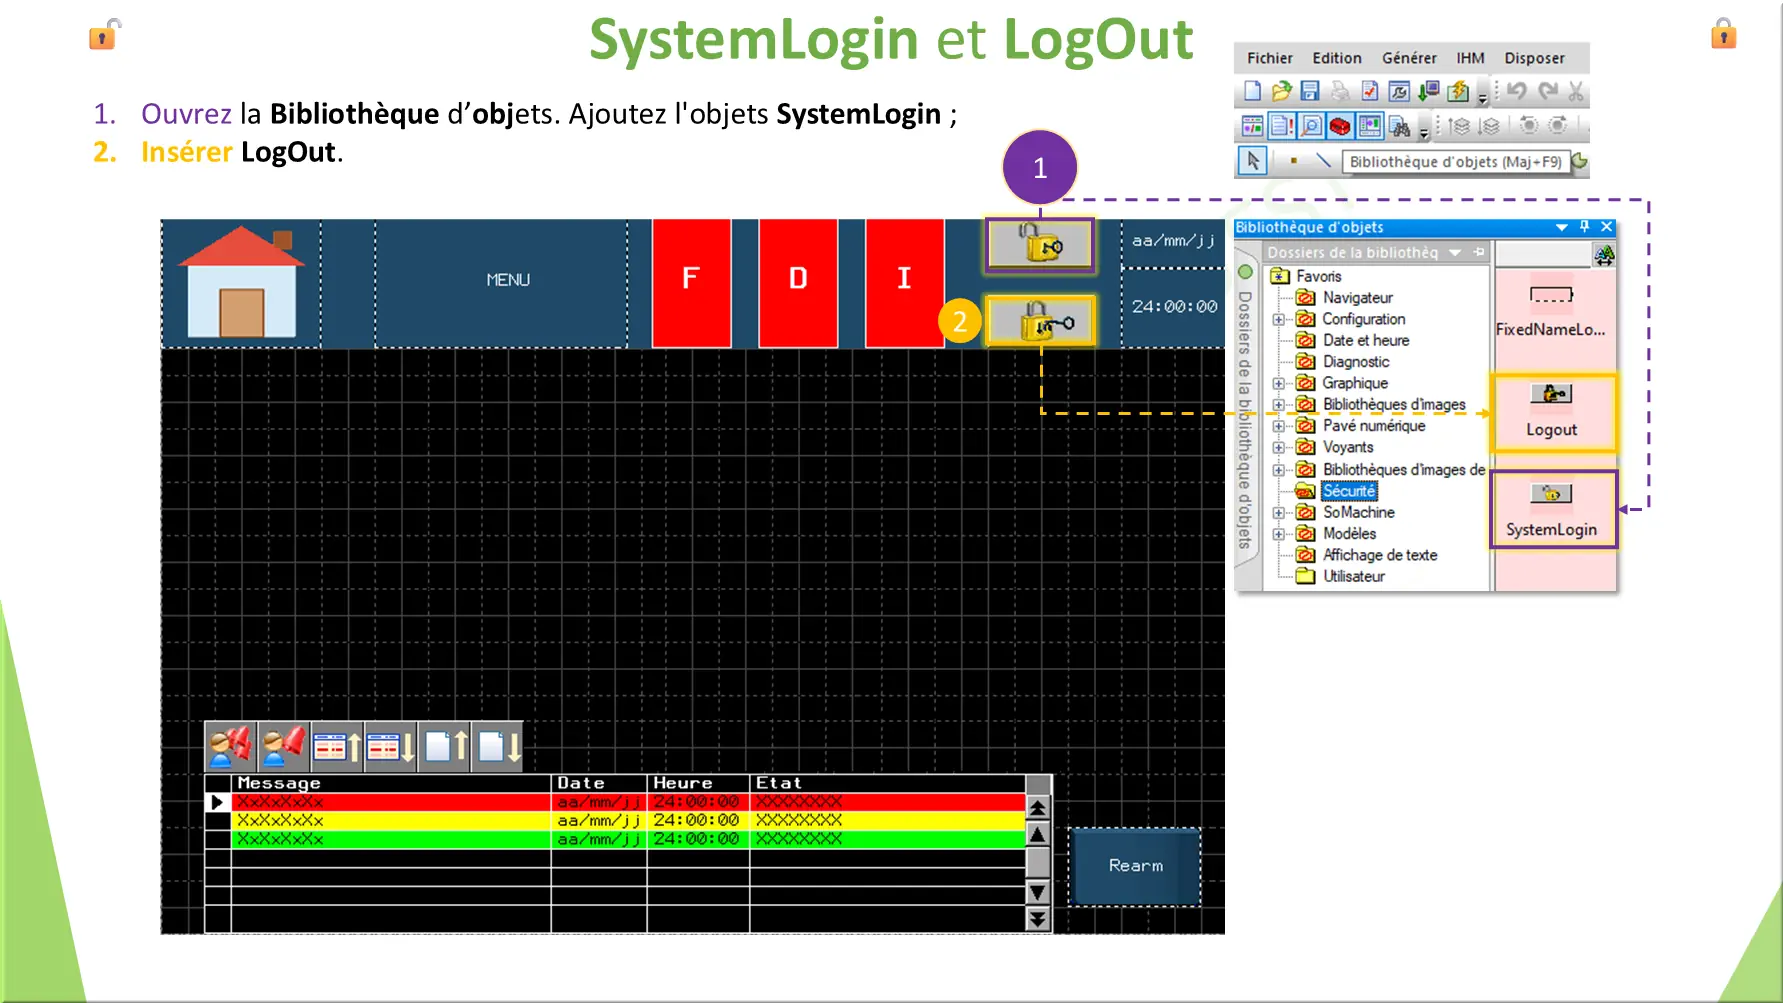
Task: Open the Générer menu
Action: point(1409,58)
